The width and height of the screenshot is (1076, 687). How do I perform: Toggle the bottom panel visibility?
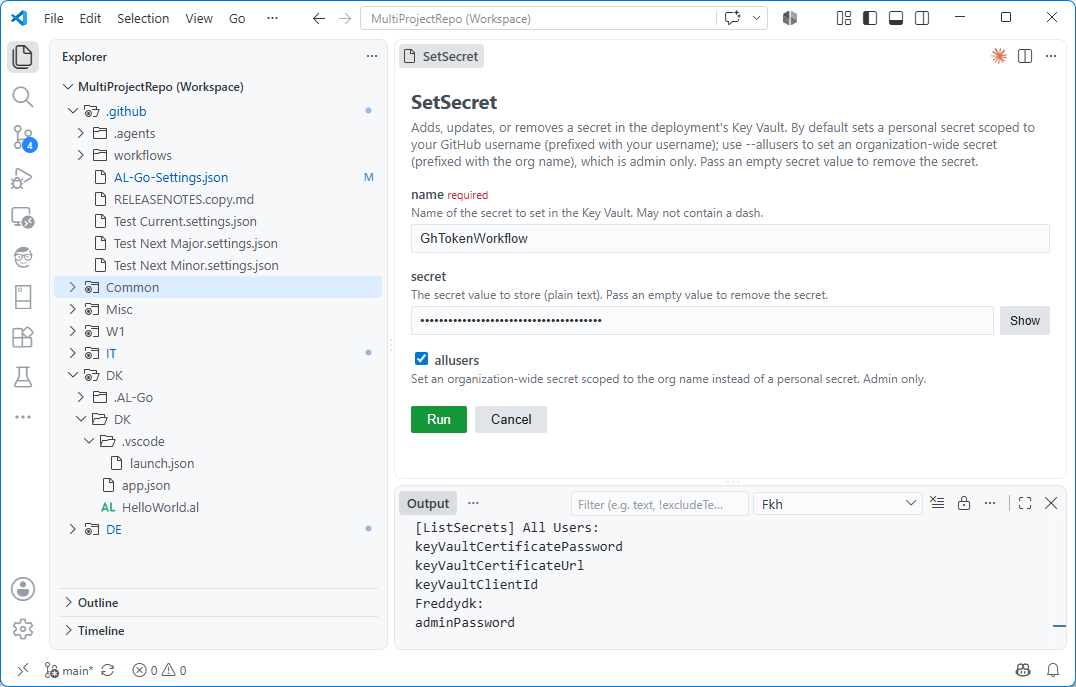[896, 19]
